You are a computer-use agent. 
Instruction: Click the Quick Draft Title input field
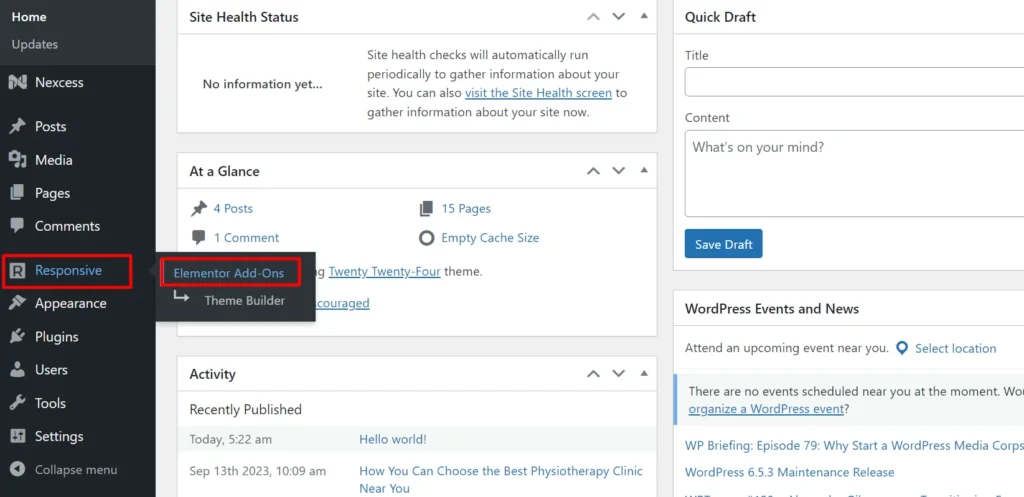pos(854,82)
